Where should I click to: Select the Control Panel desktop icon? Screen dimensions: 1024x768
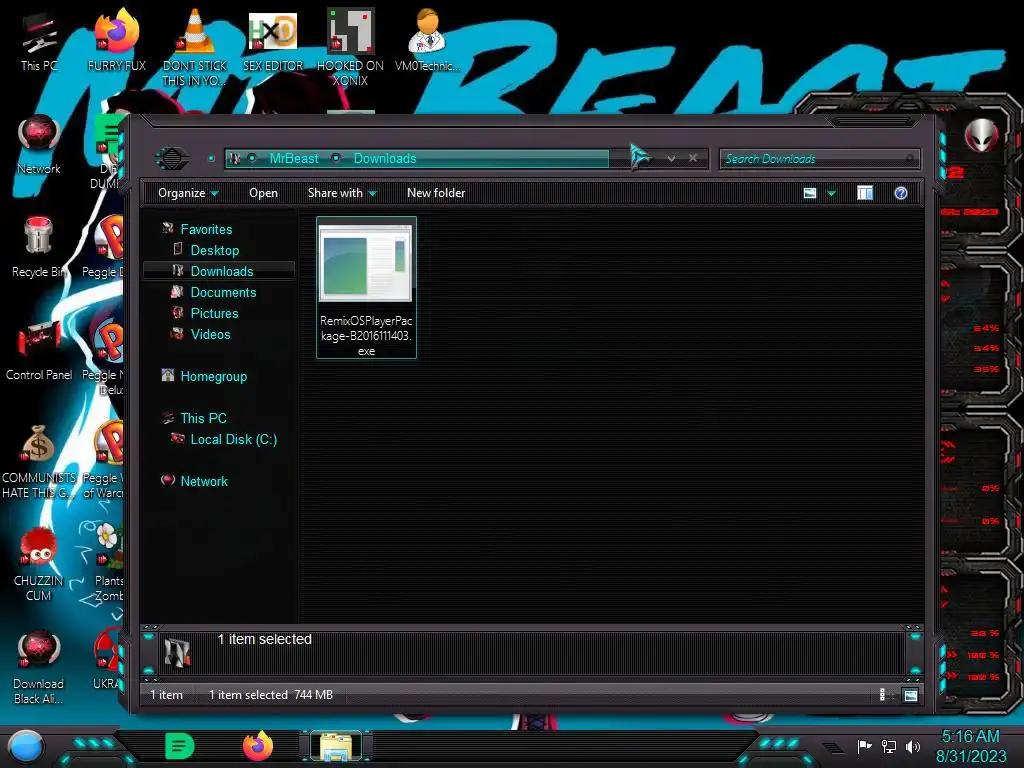point(39,351)
